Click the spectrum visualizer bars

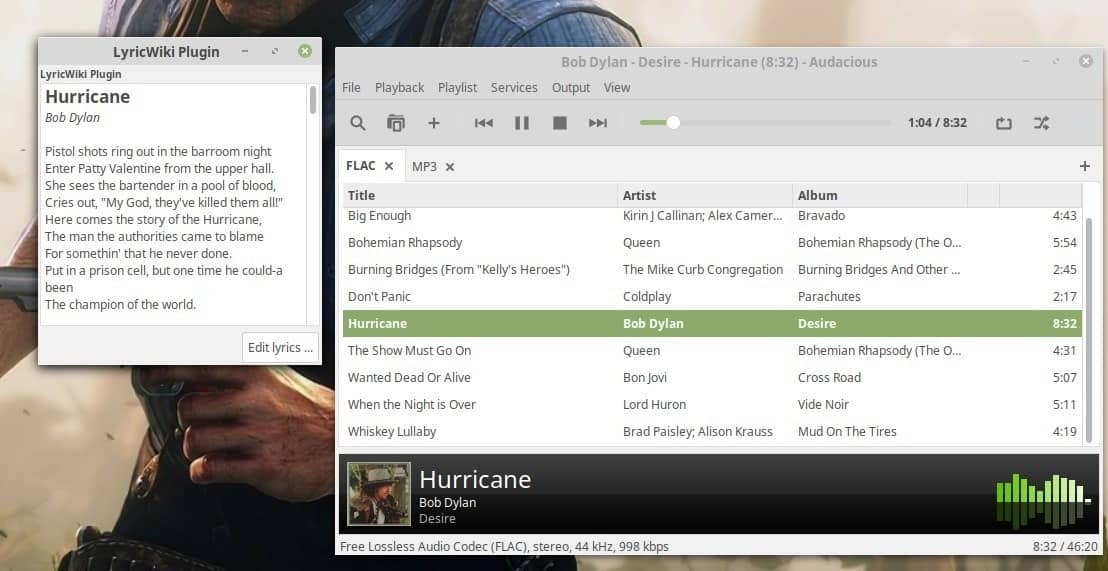tap(1044, 500)
